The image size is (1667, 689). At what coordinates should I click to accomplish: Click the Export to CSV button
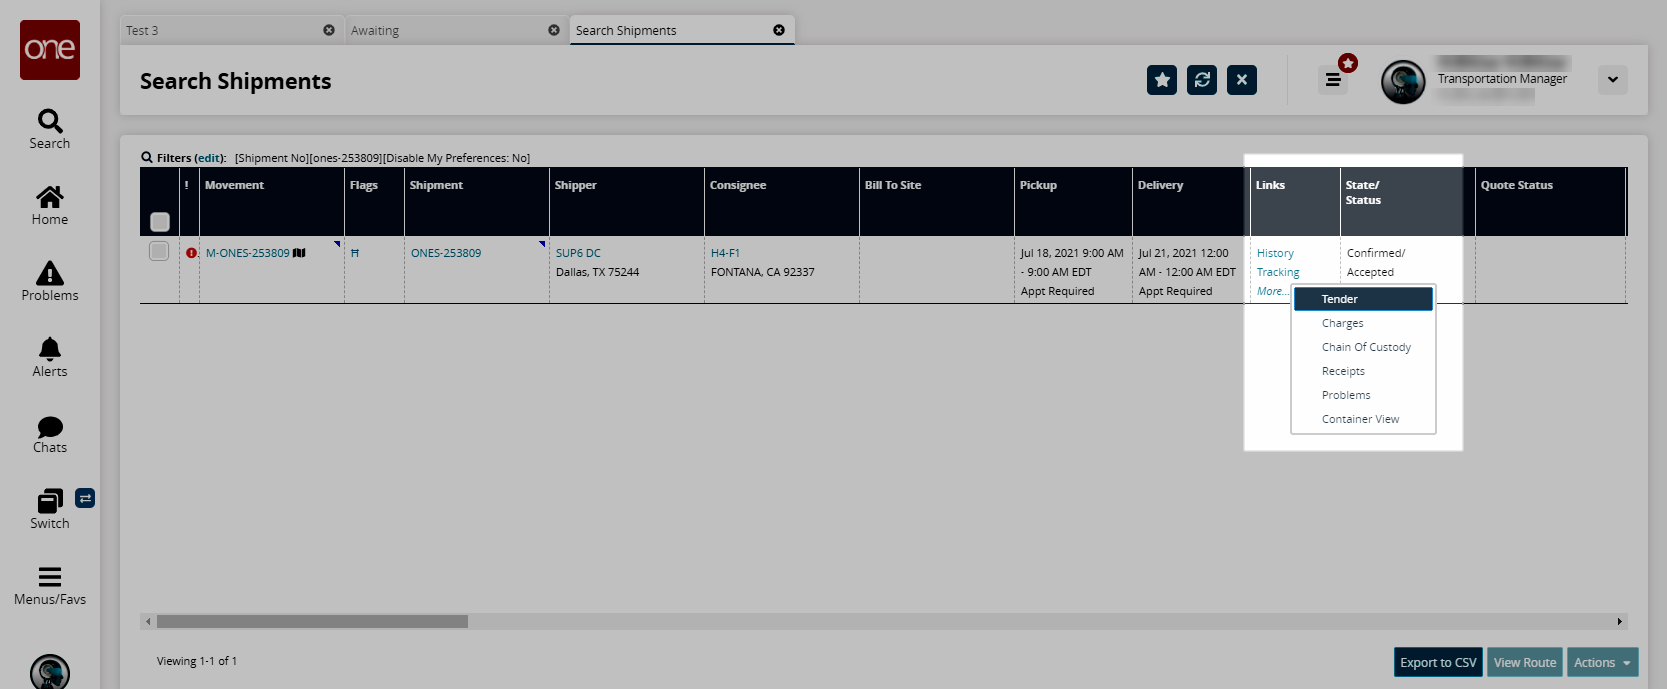1438,662
